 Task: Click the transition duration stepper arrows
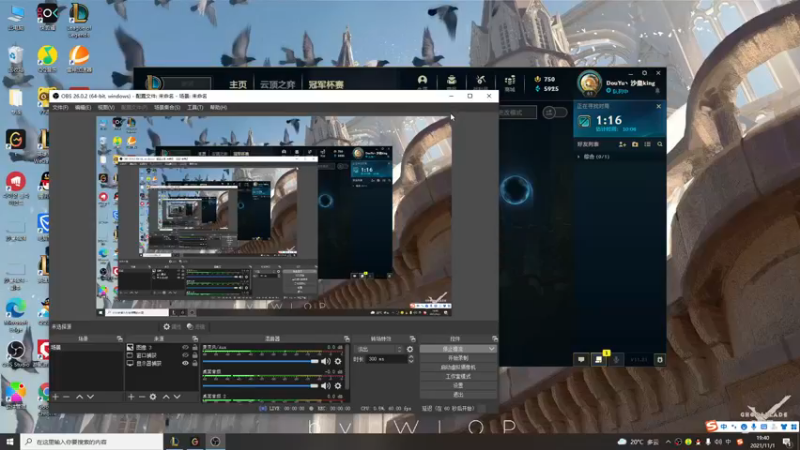(x=411, y=359)
